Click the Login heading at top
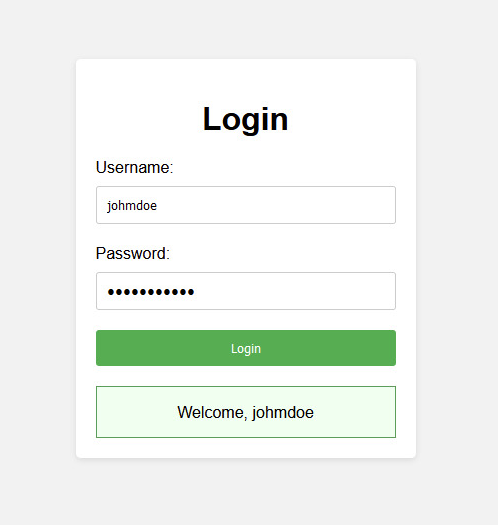 245,119
